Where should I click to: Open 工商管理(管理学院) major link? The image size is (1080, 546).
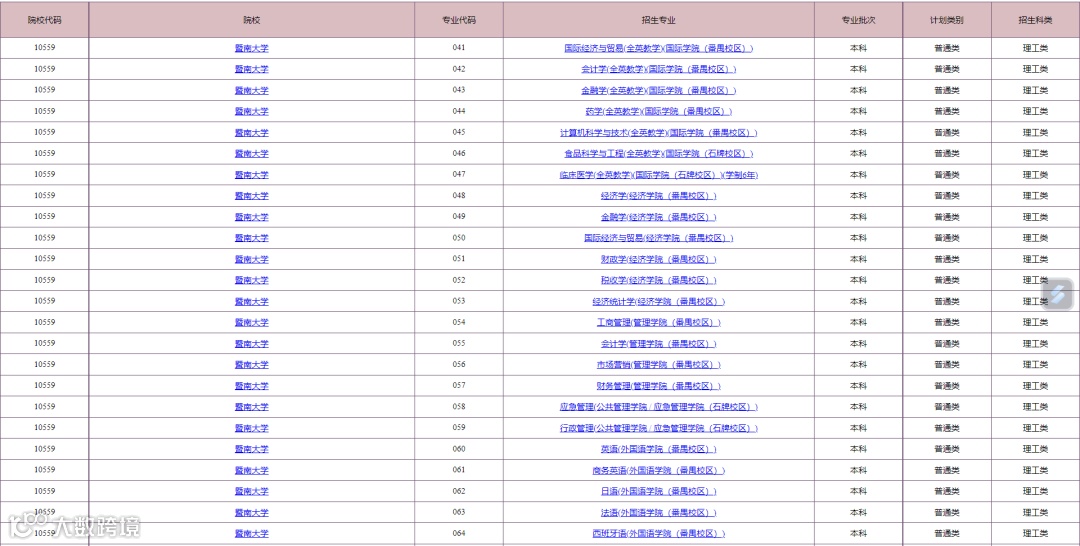(658, 322)
